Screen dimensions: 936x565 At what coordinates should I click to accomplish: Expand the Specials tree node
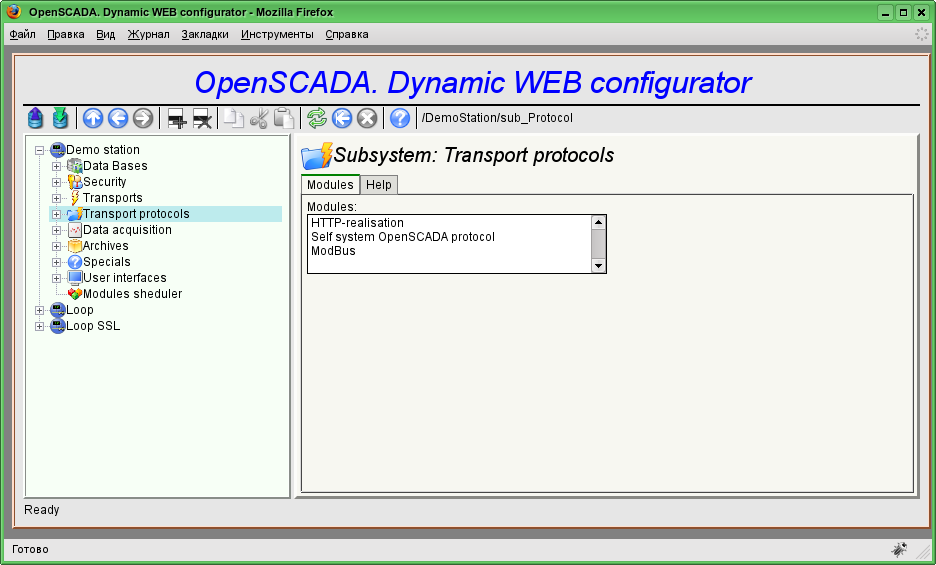tap(56, 262)
